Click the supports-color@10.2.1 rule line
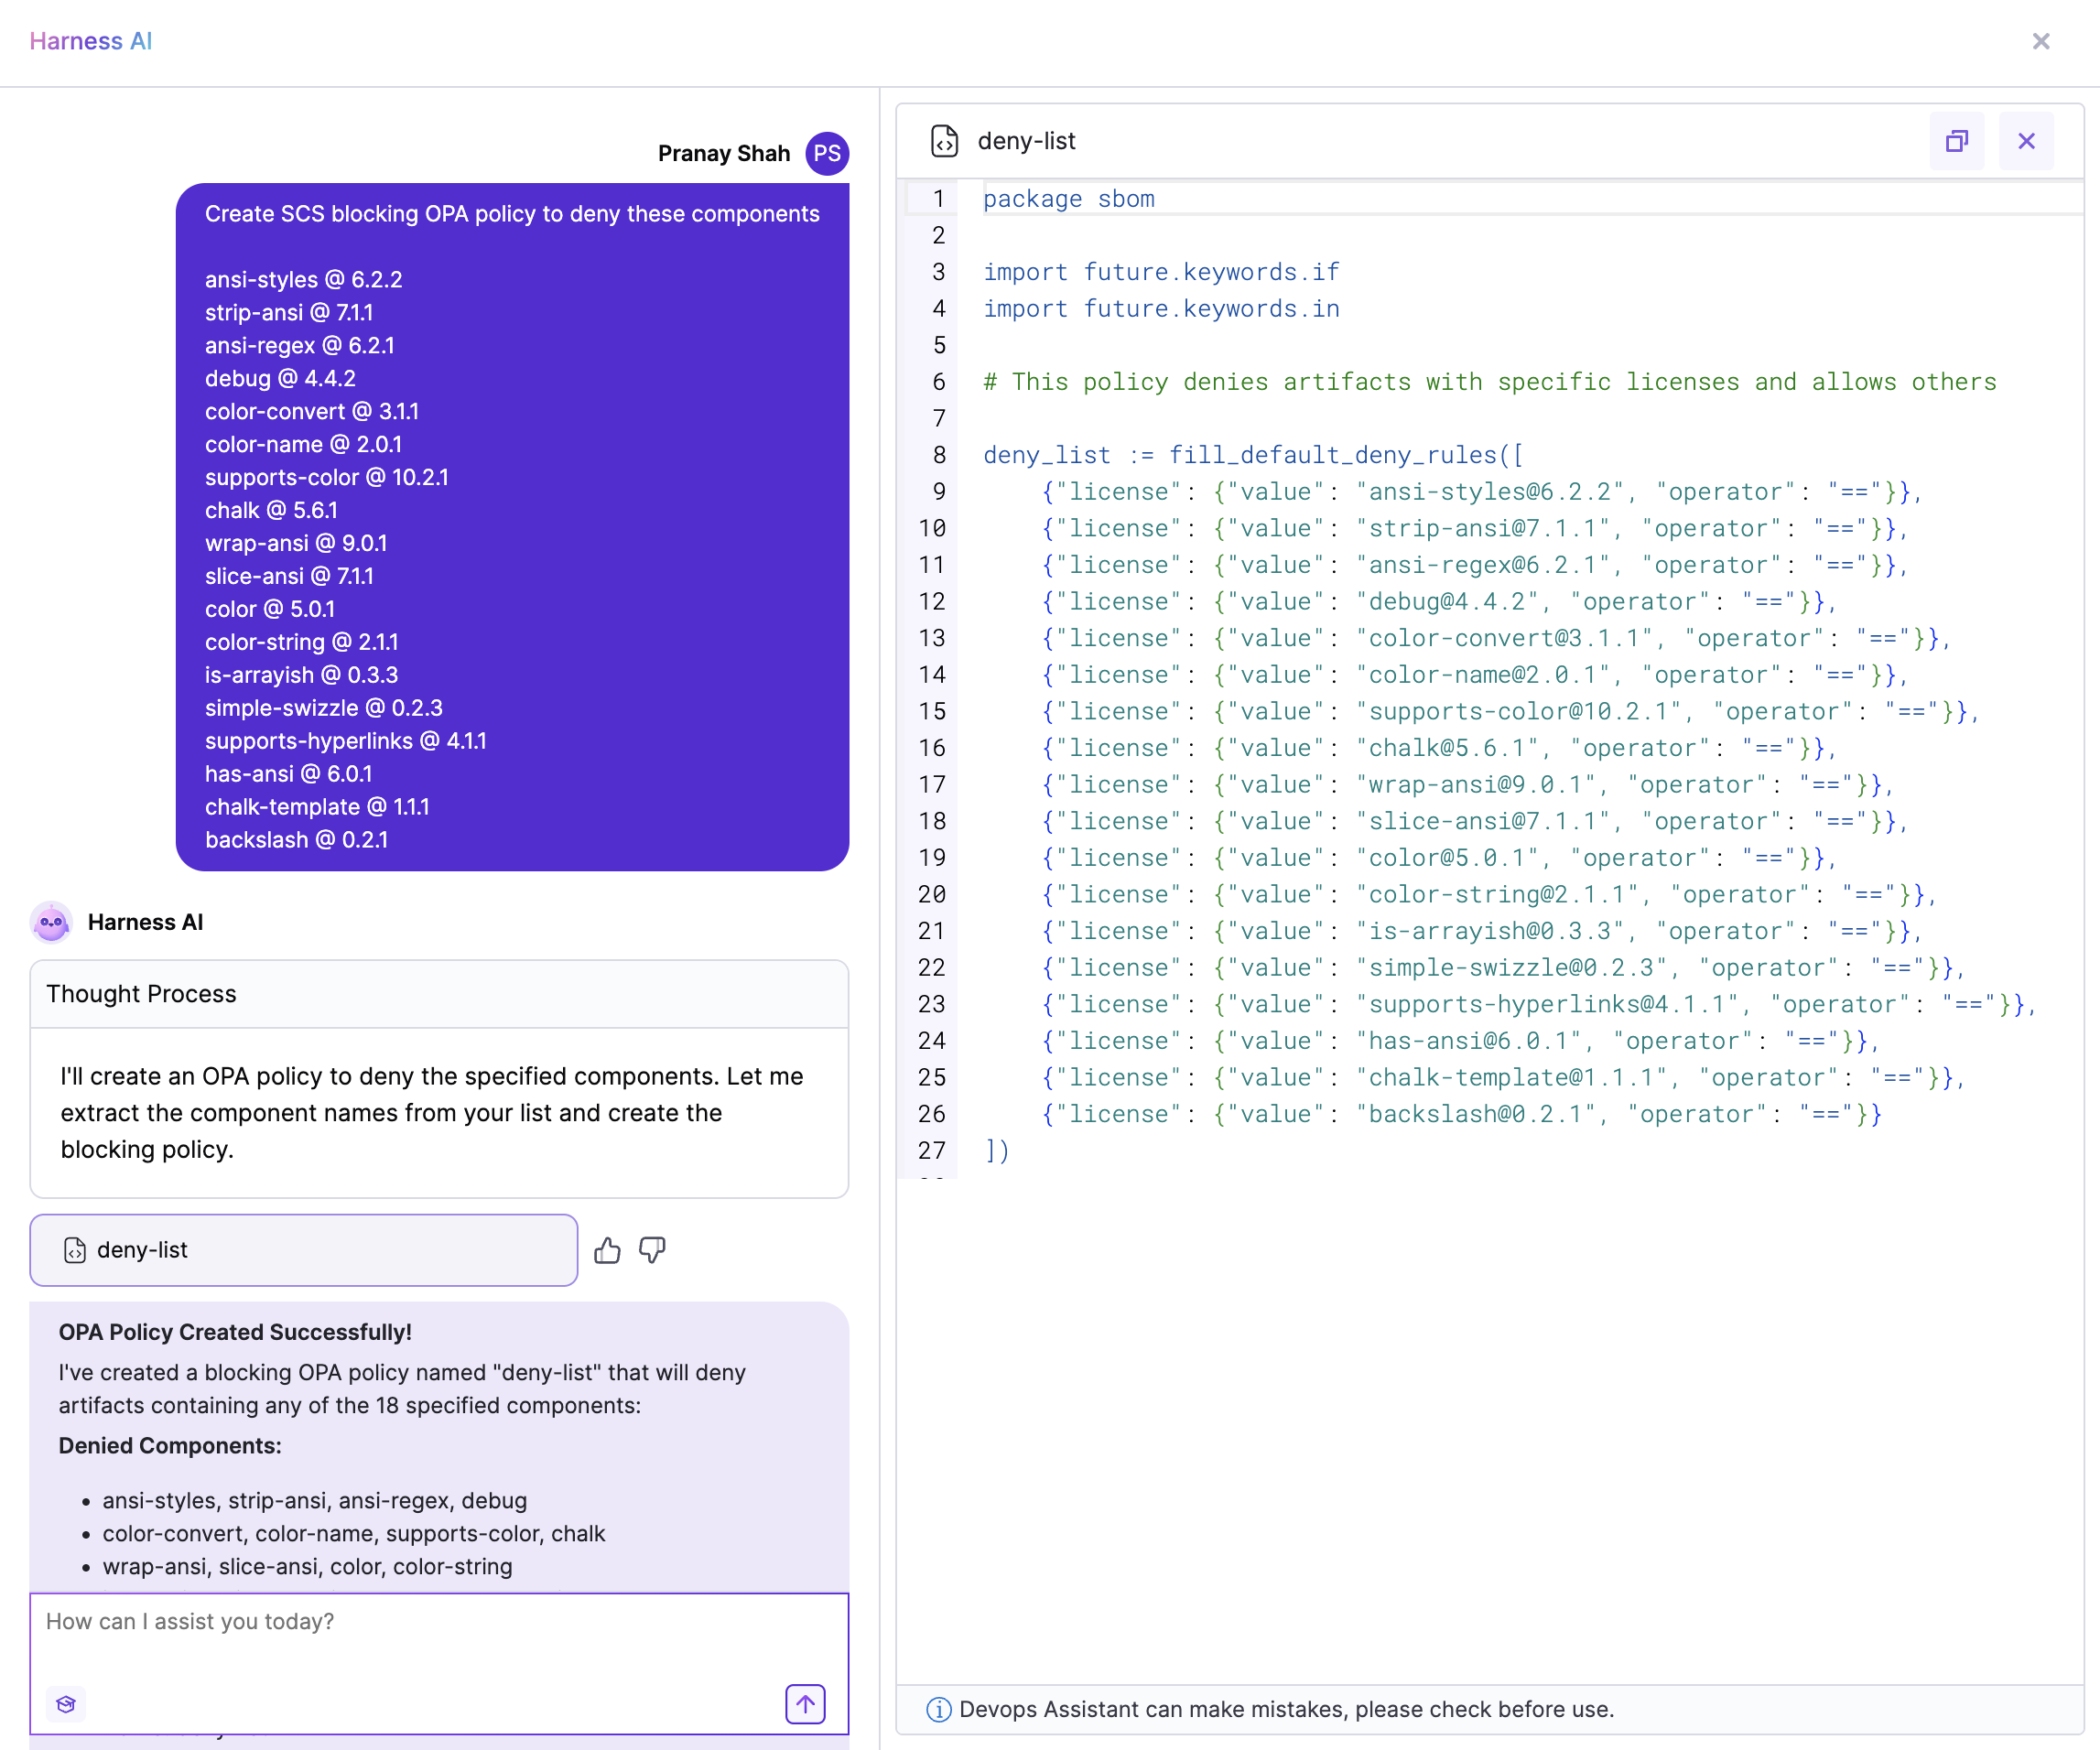 point(1510,711)
